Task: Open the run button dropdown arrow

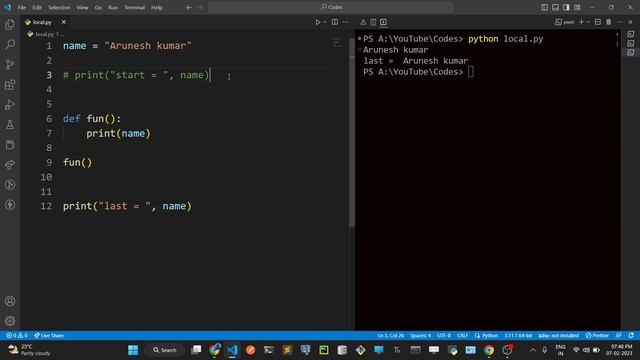Action: click(325, 22)
